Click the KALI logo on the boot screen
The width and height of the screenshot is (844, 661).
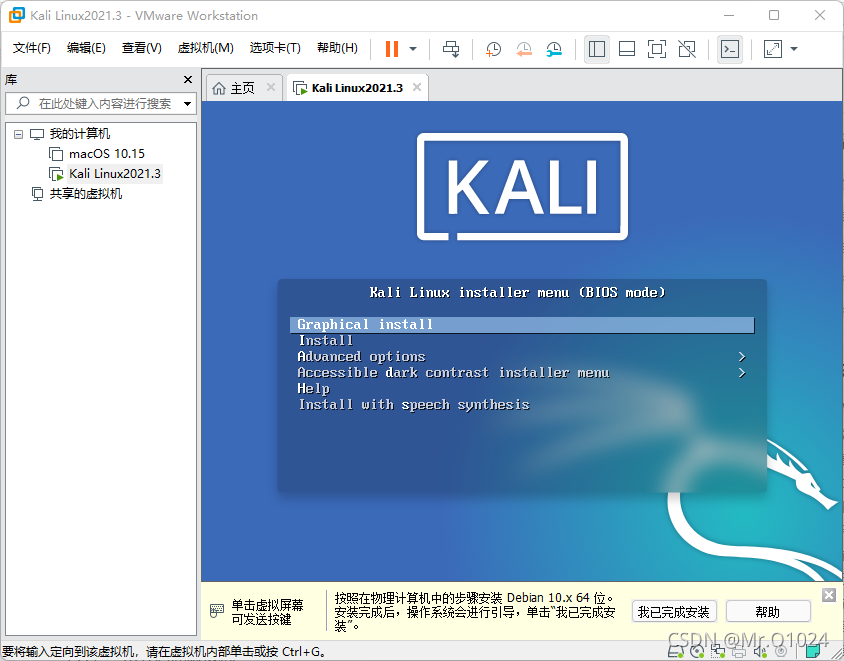[522, 186]
